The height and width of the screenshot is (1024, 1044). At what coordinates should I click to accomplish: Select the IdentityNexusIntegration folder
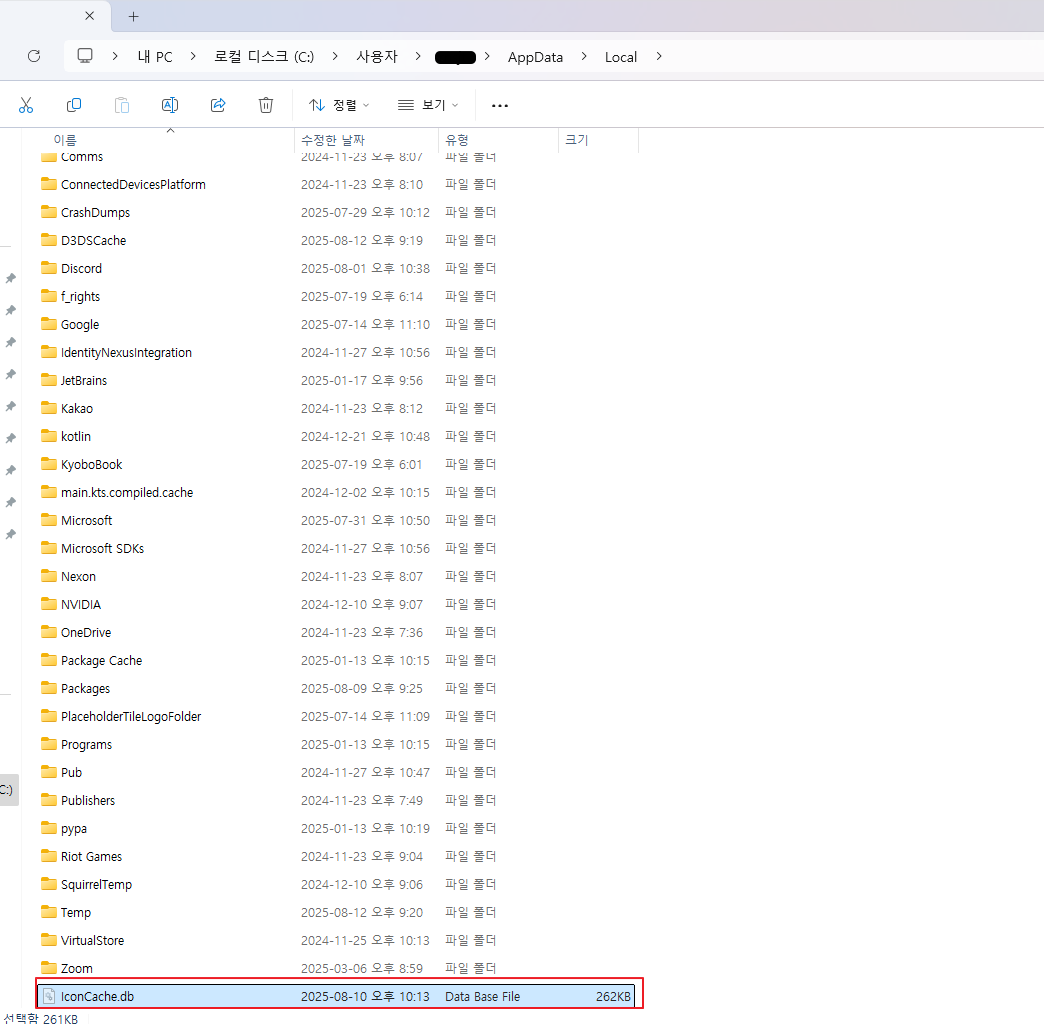pyautogui.click(x=126, y=352)
